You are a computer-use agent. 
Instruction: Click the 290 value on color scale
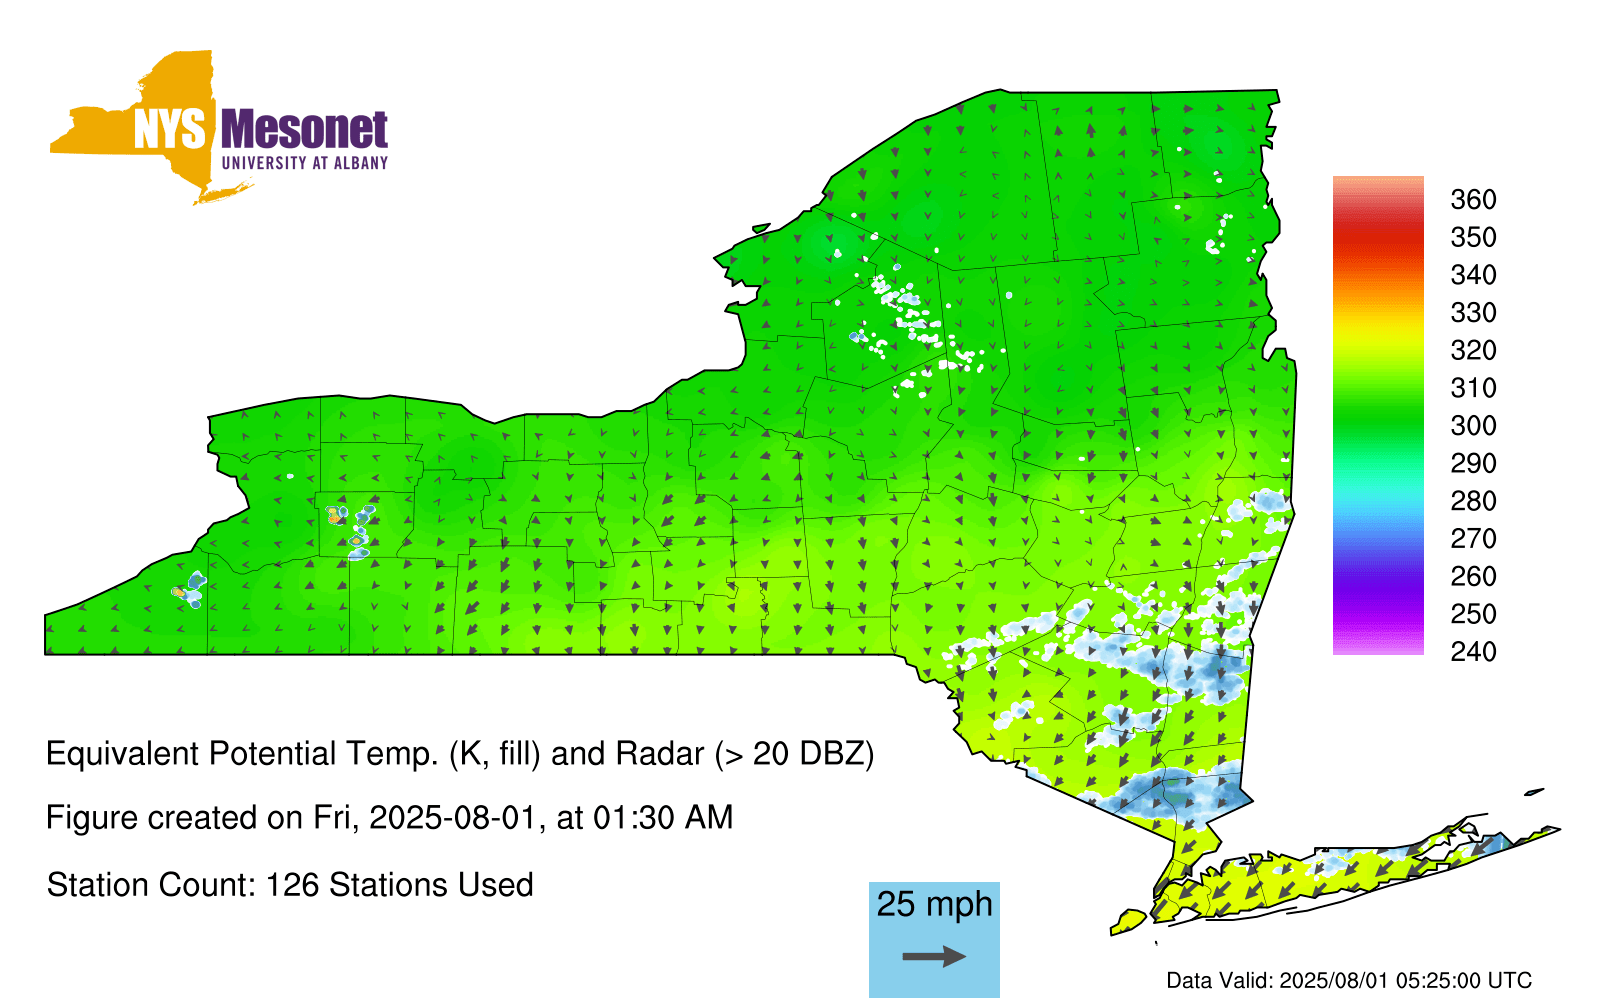coord(1473,464)
